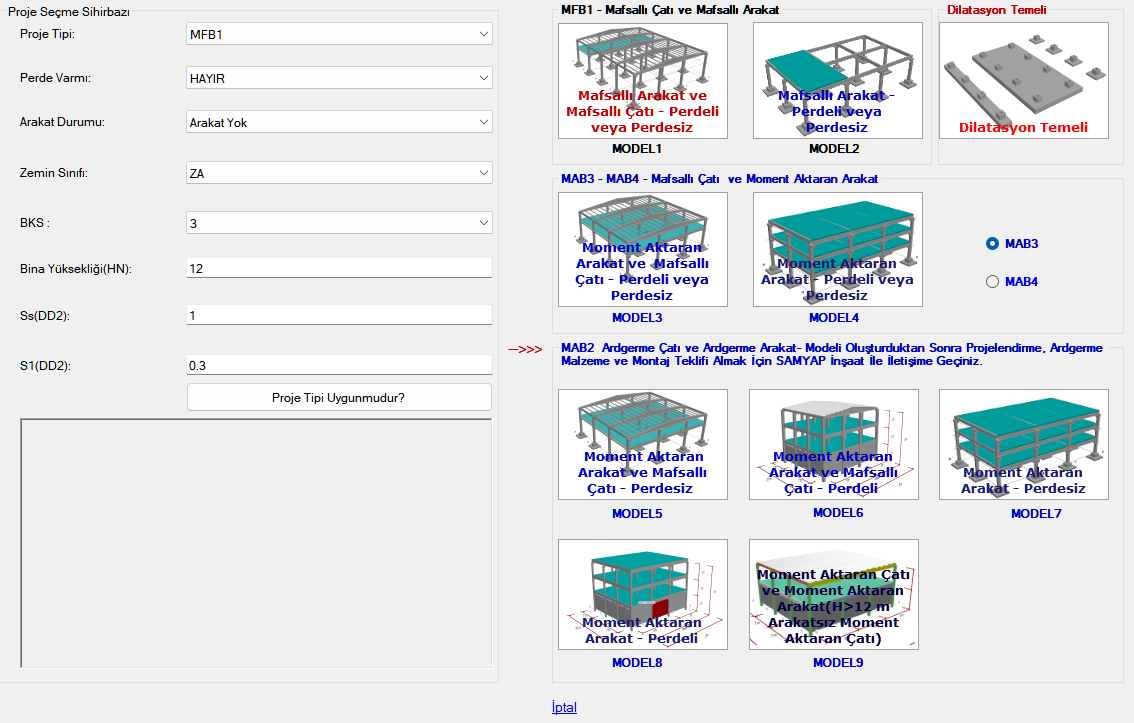Pick the MODEL8 building thumbnail

(x=642, y=594)
